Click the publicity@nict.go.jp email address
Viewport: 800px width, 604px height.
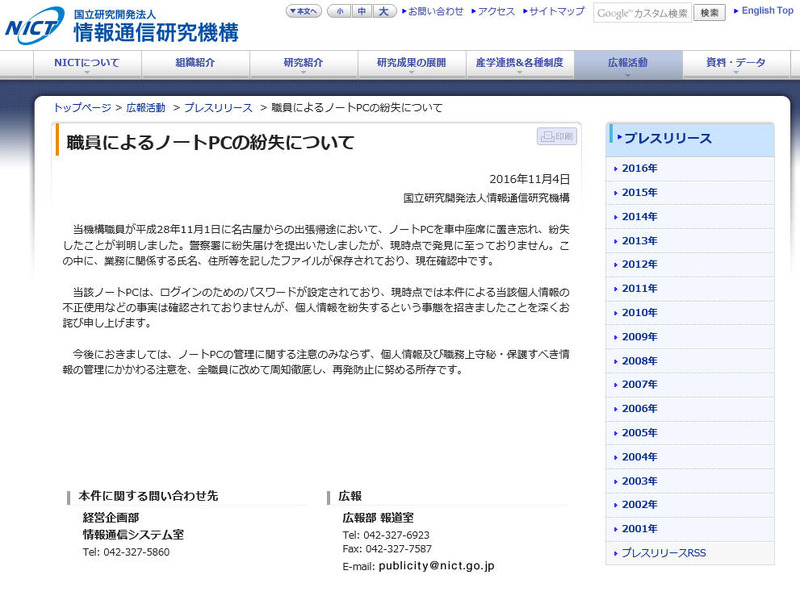click(x=436, y=566)
